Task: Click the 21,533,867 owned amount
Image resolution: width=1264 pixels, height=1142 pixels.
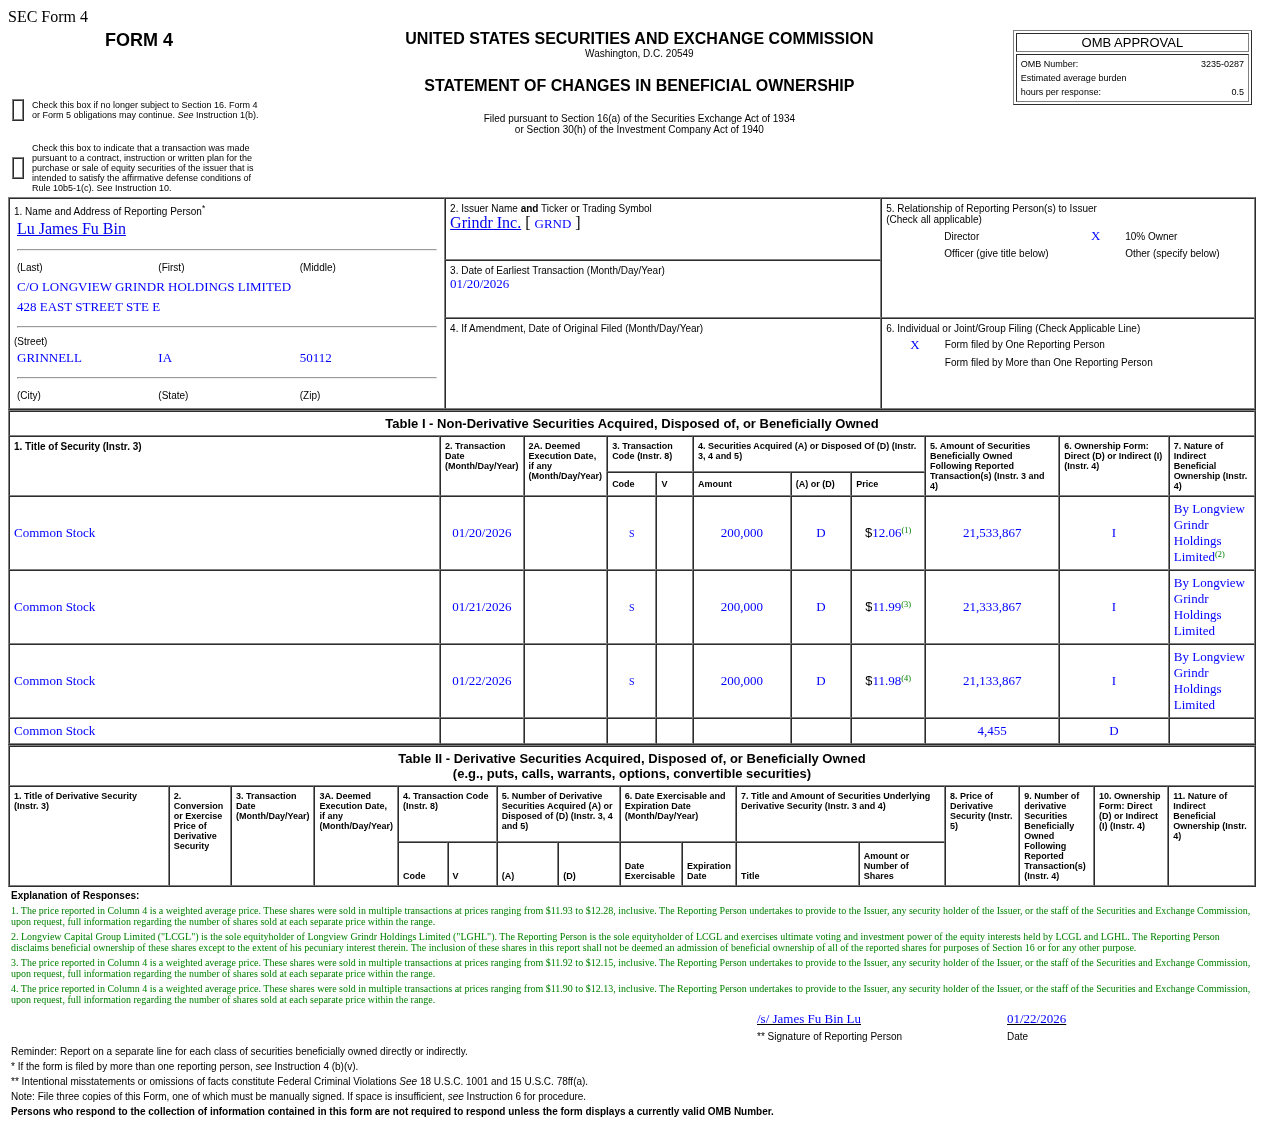Action: pos(992,533)
